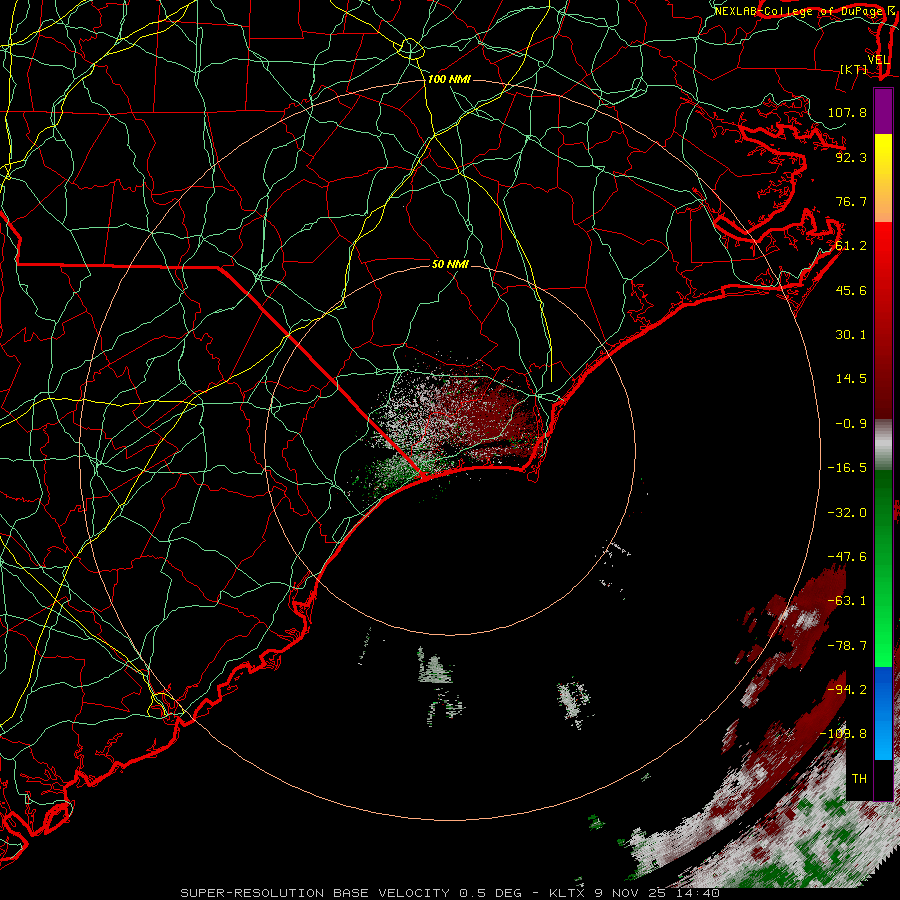Viewport: 900px width, 900px height.
Task: Click the blue segment of velocity color bar
Action: pos(883,713)
